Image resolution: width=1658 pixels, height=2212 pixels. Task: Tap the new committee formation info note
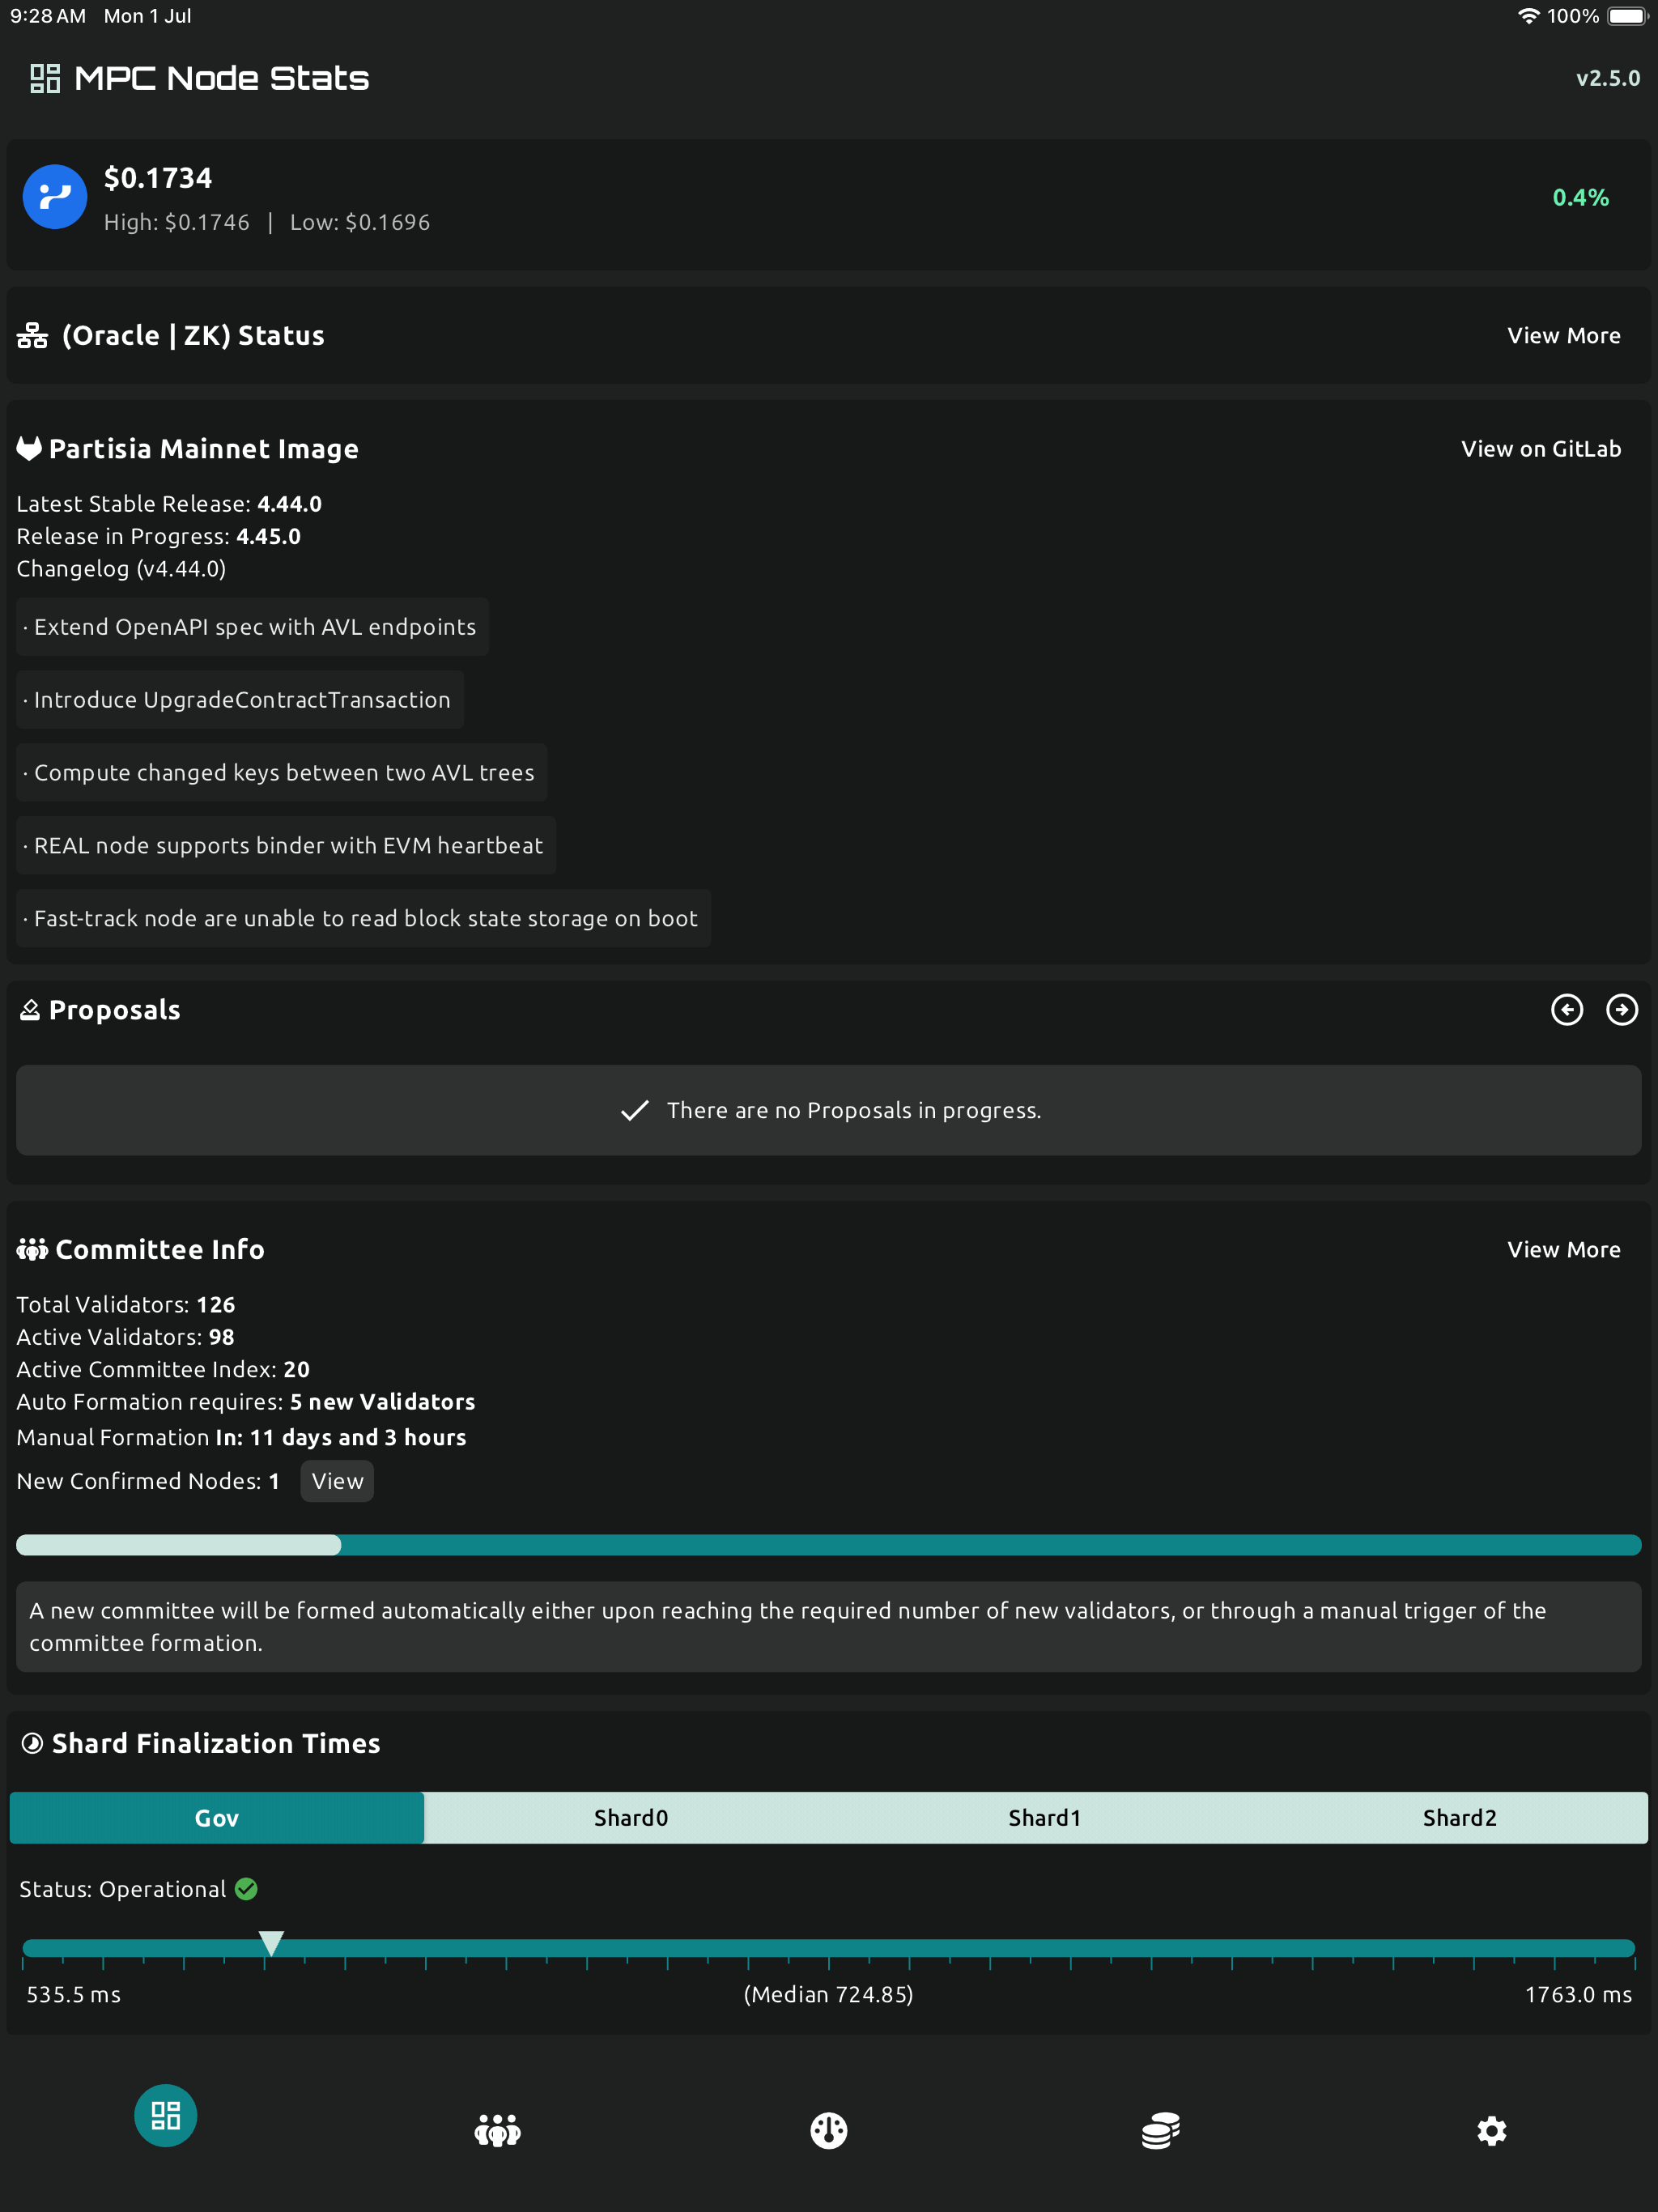pyautogui.click(x=829, y=1627)
